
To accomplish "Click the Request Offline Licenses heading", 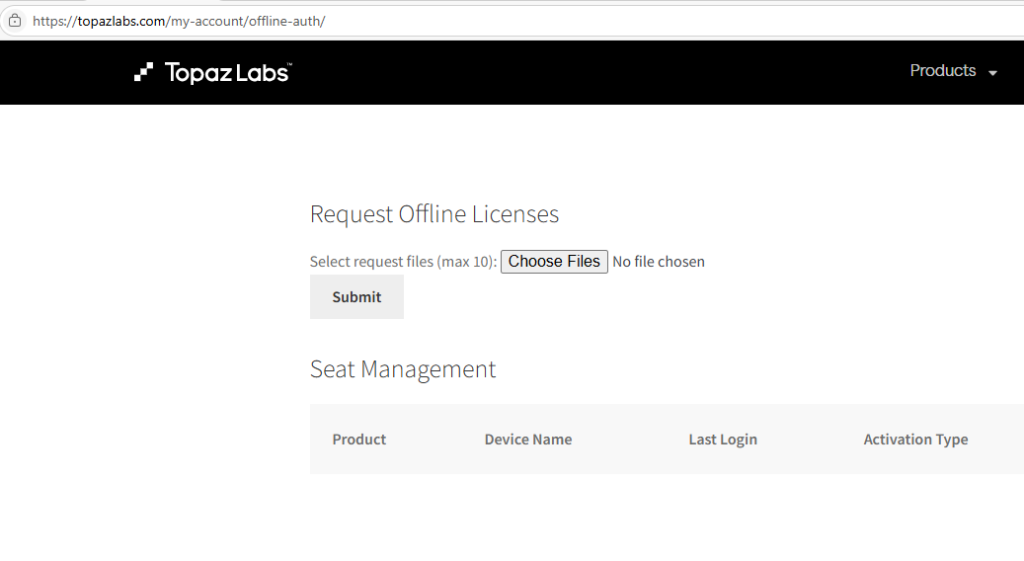I will [434, 214].
